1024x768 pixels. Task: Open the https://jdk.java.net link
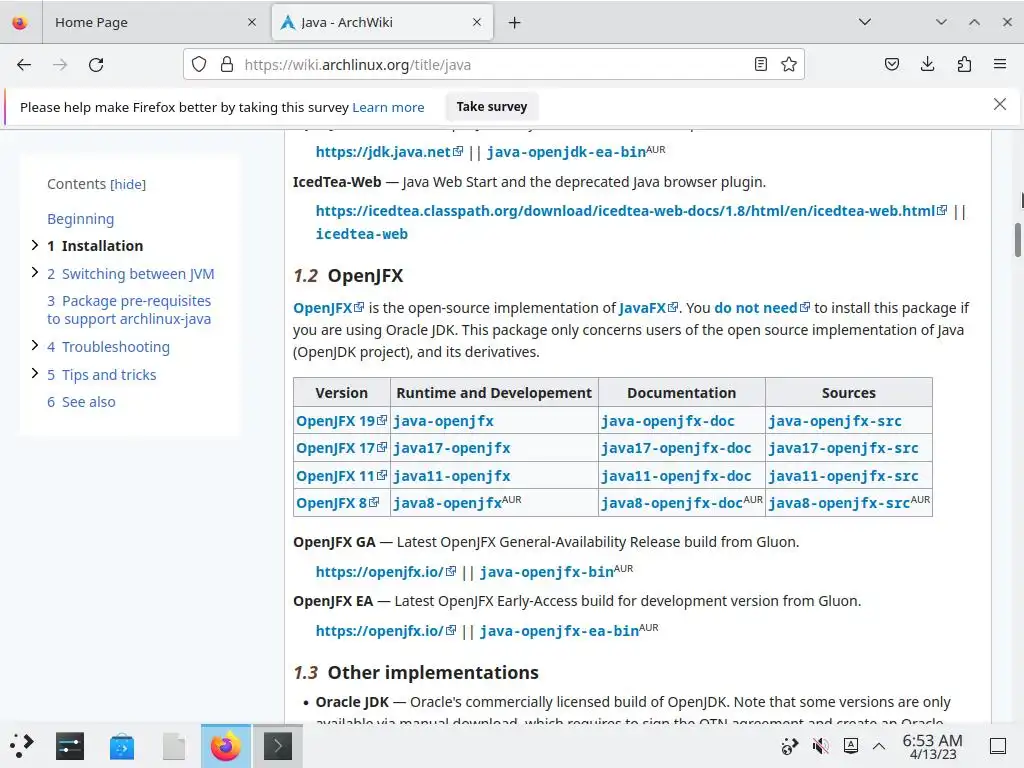coord(389,152)
